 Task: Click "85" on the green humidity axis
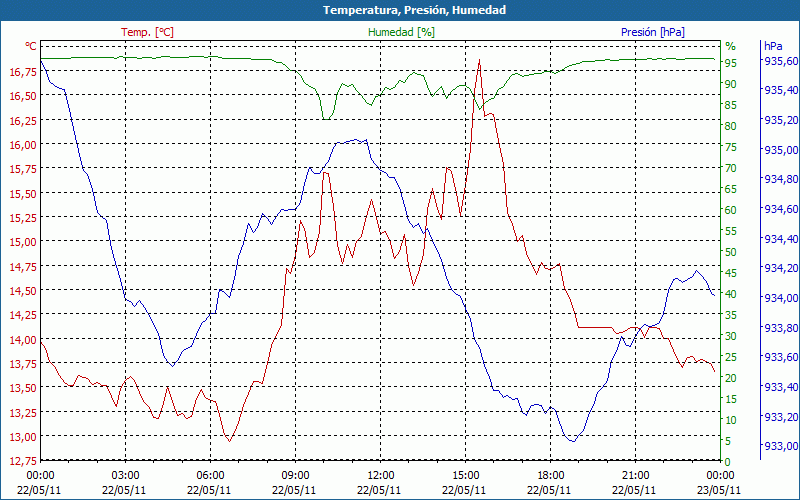(731, 105)
